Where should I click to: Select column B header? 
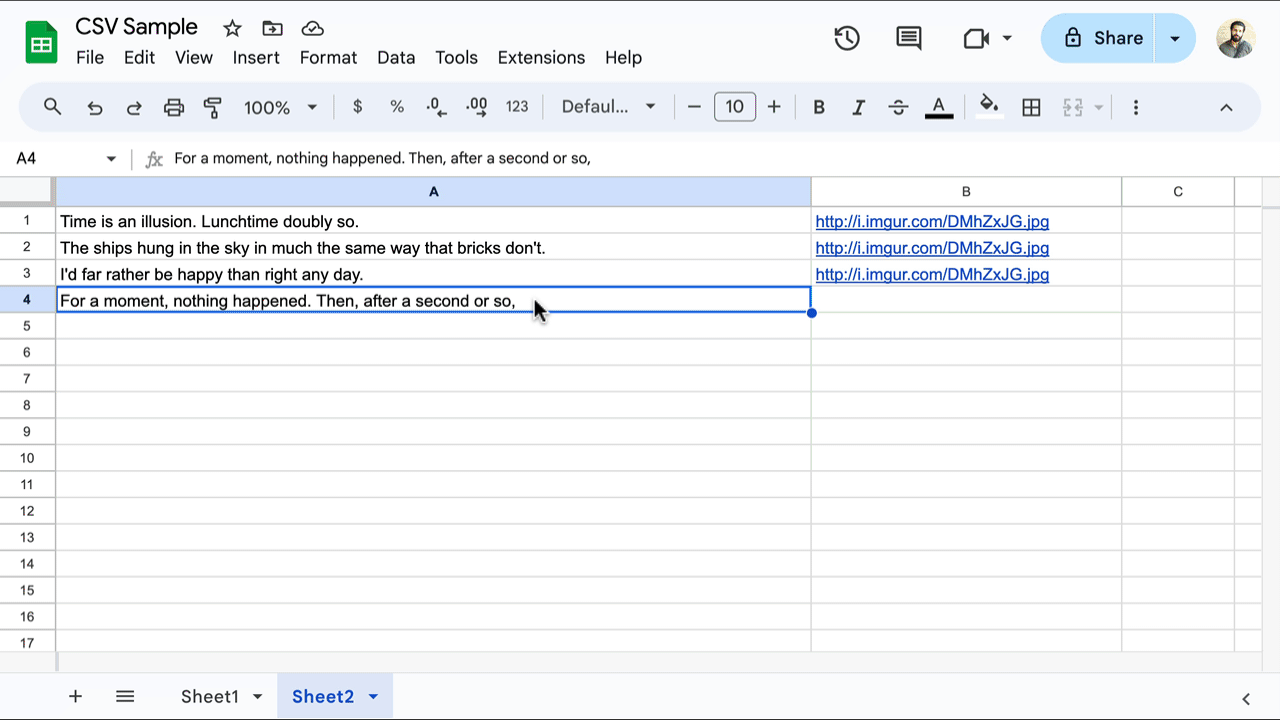coord(966,191)
